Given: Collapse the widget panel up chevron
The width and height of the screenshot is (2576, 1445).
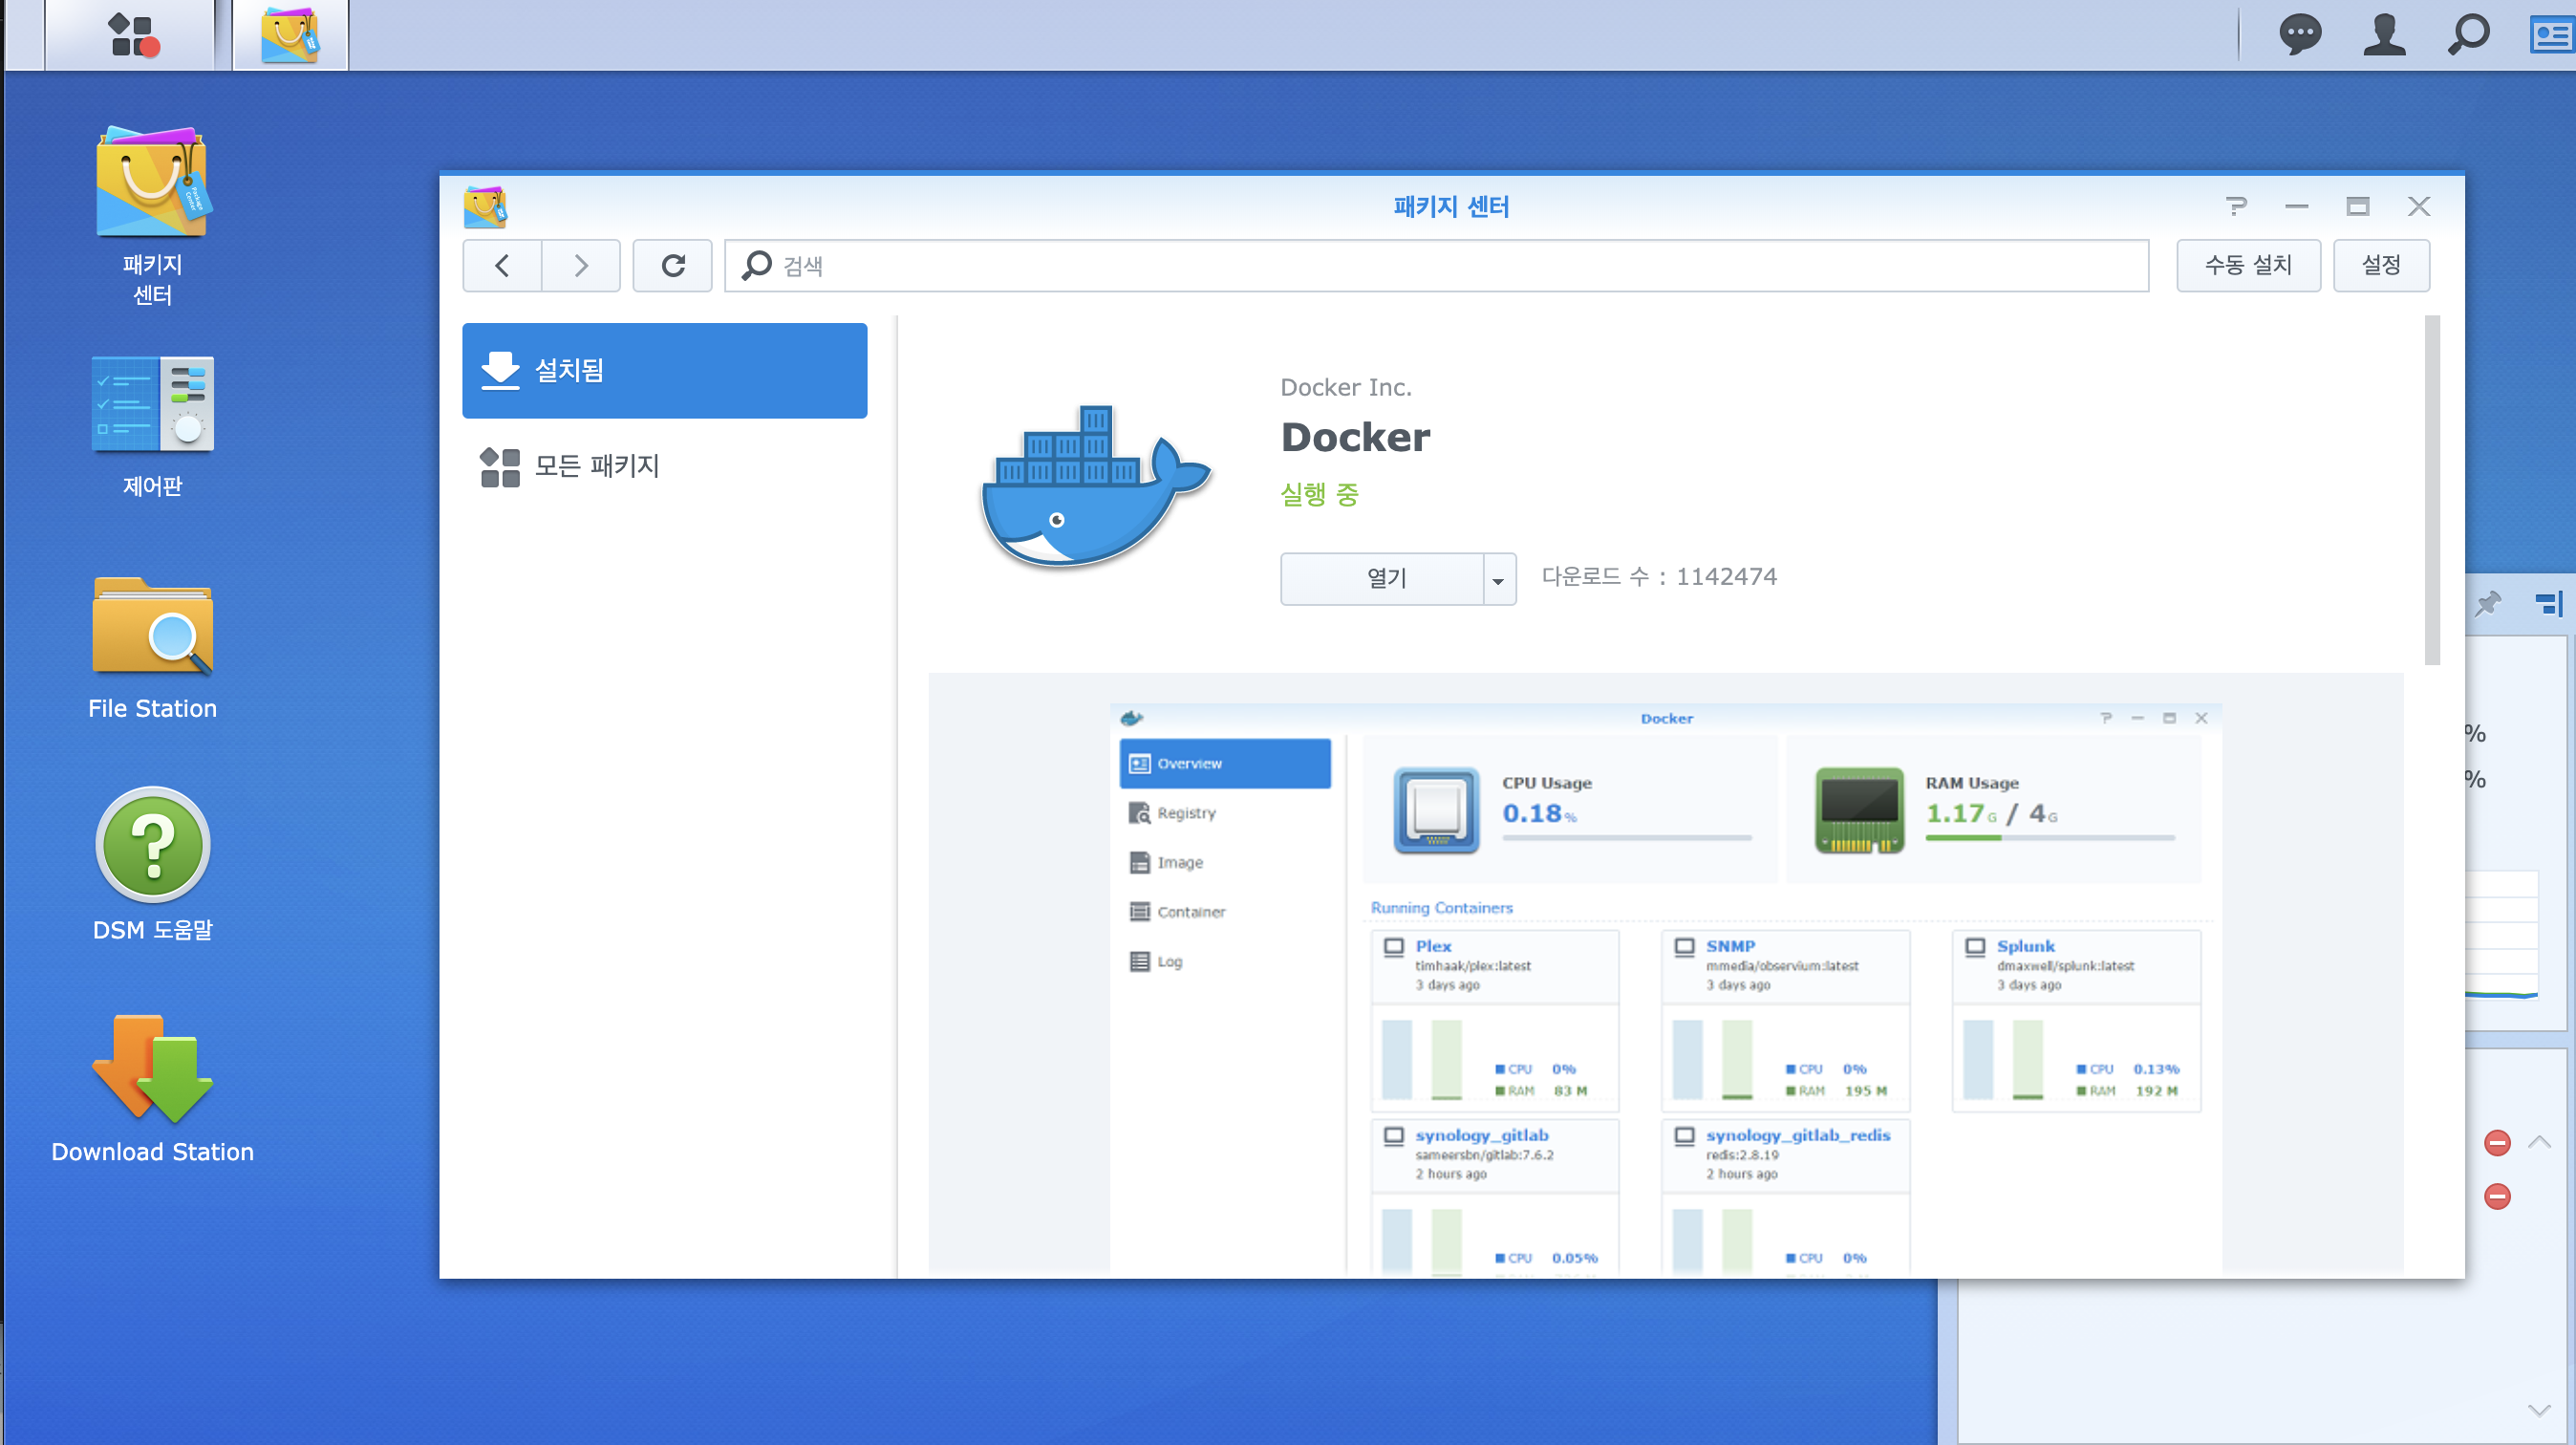Looking at the screenshot, I should point(2539,1142).
